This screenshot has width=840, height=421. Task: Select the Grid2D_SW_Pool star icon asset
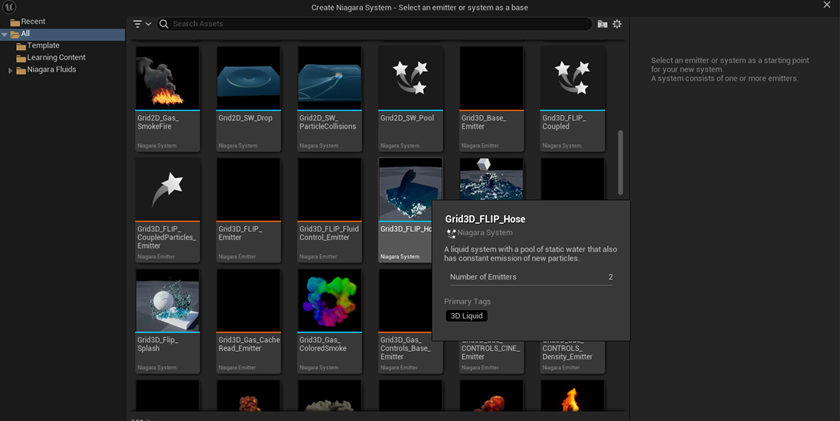coord(411,79)
